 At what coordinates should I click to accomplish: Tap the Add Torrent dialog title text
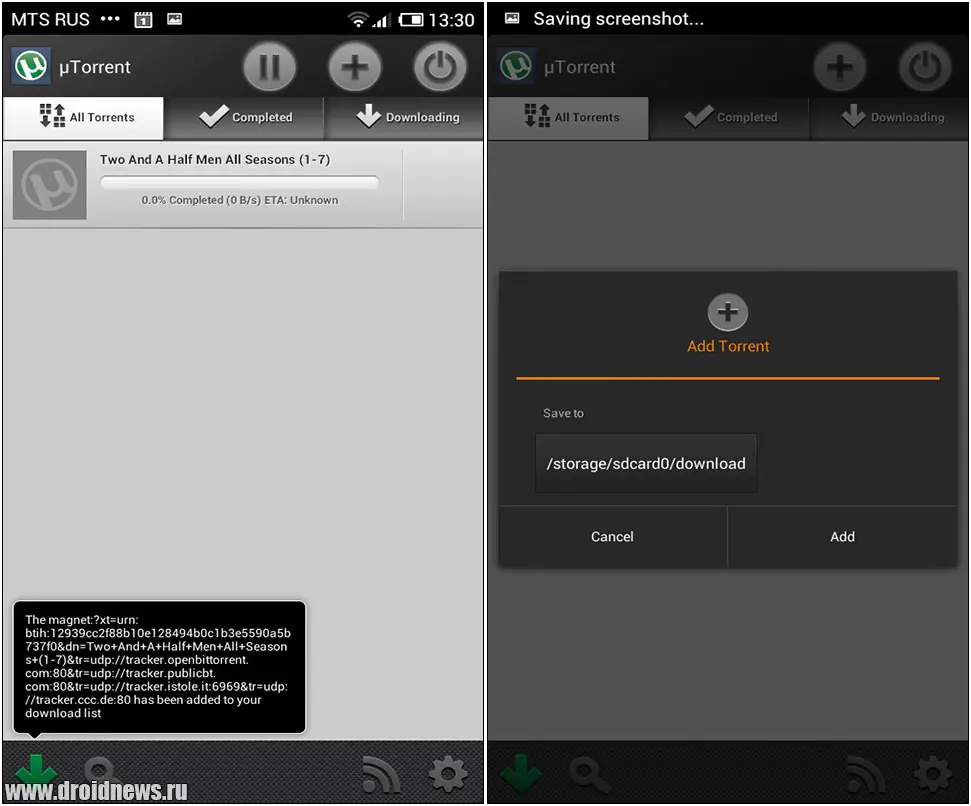728,346
